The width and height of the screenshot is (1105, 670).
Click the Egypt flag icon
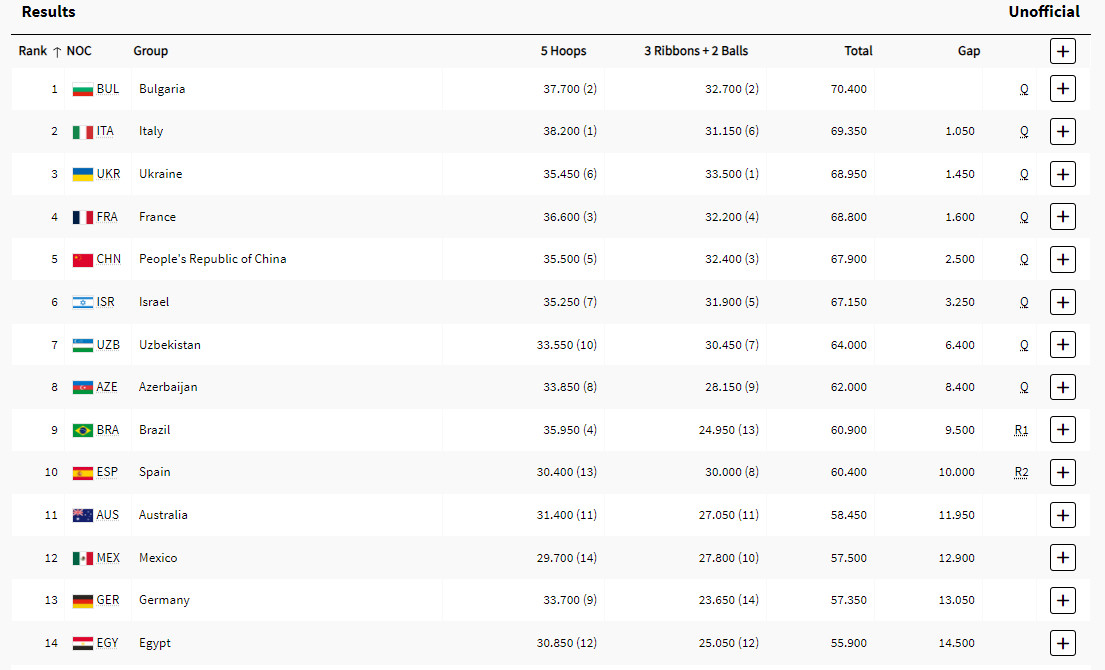82,643
